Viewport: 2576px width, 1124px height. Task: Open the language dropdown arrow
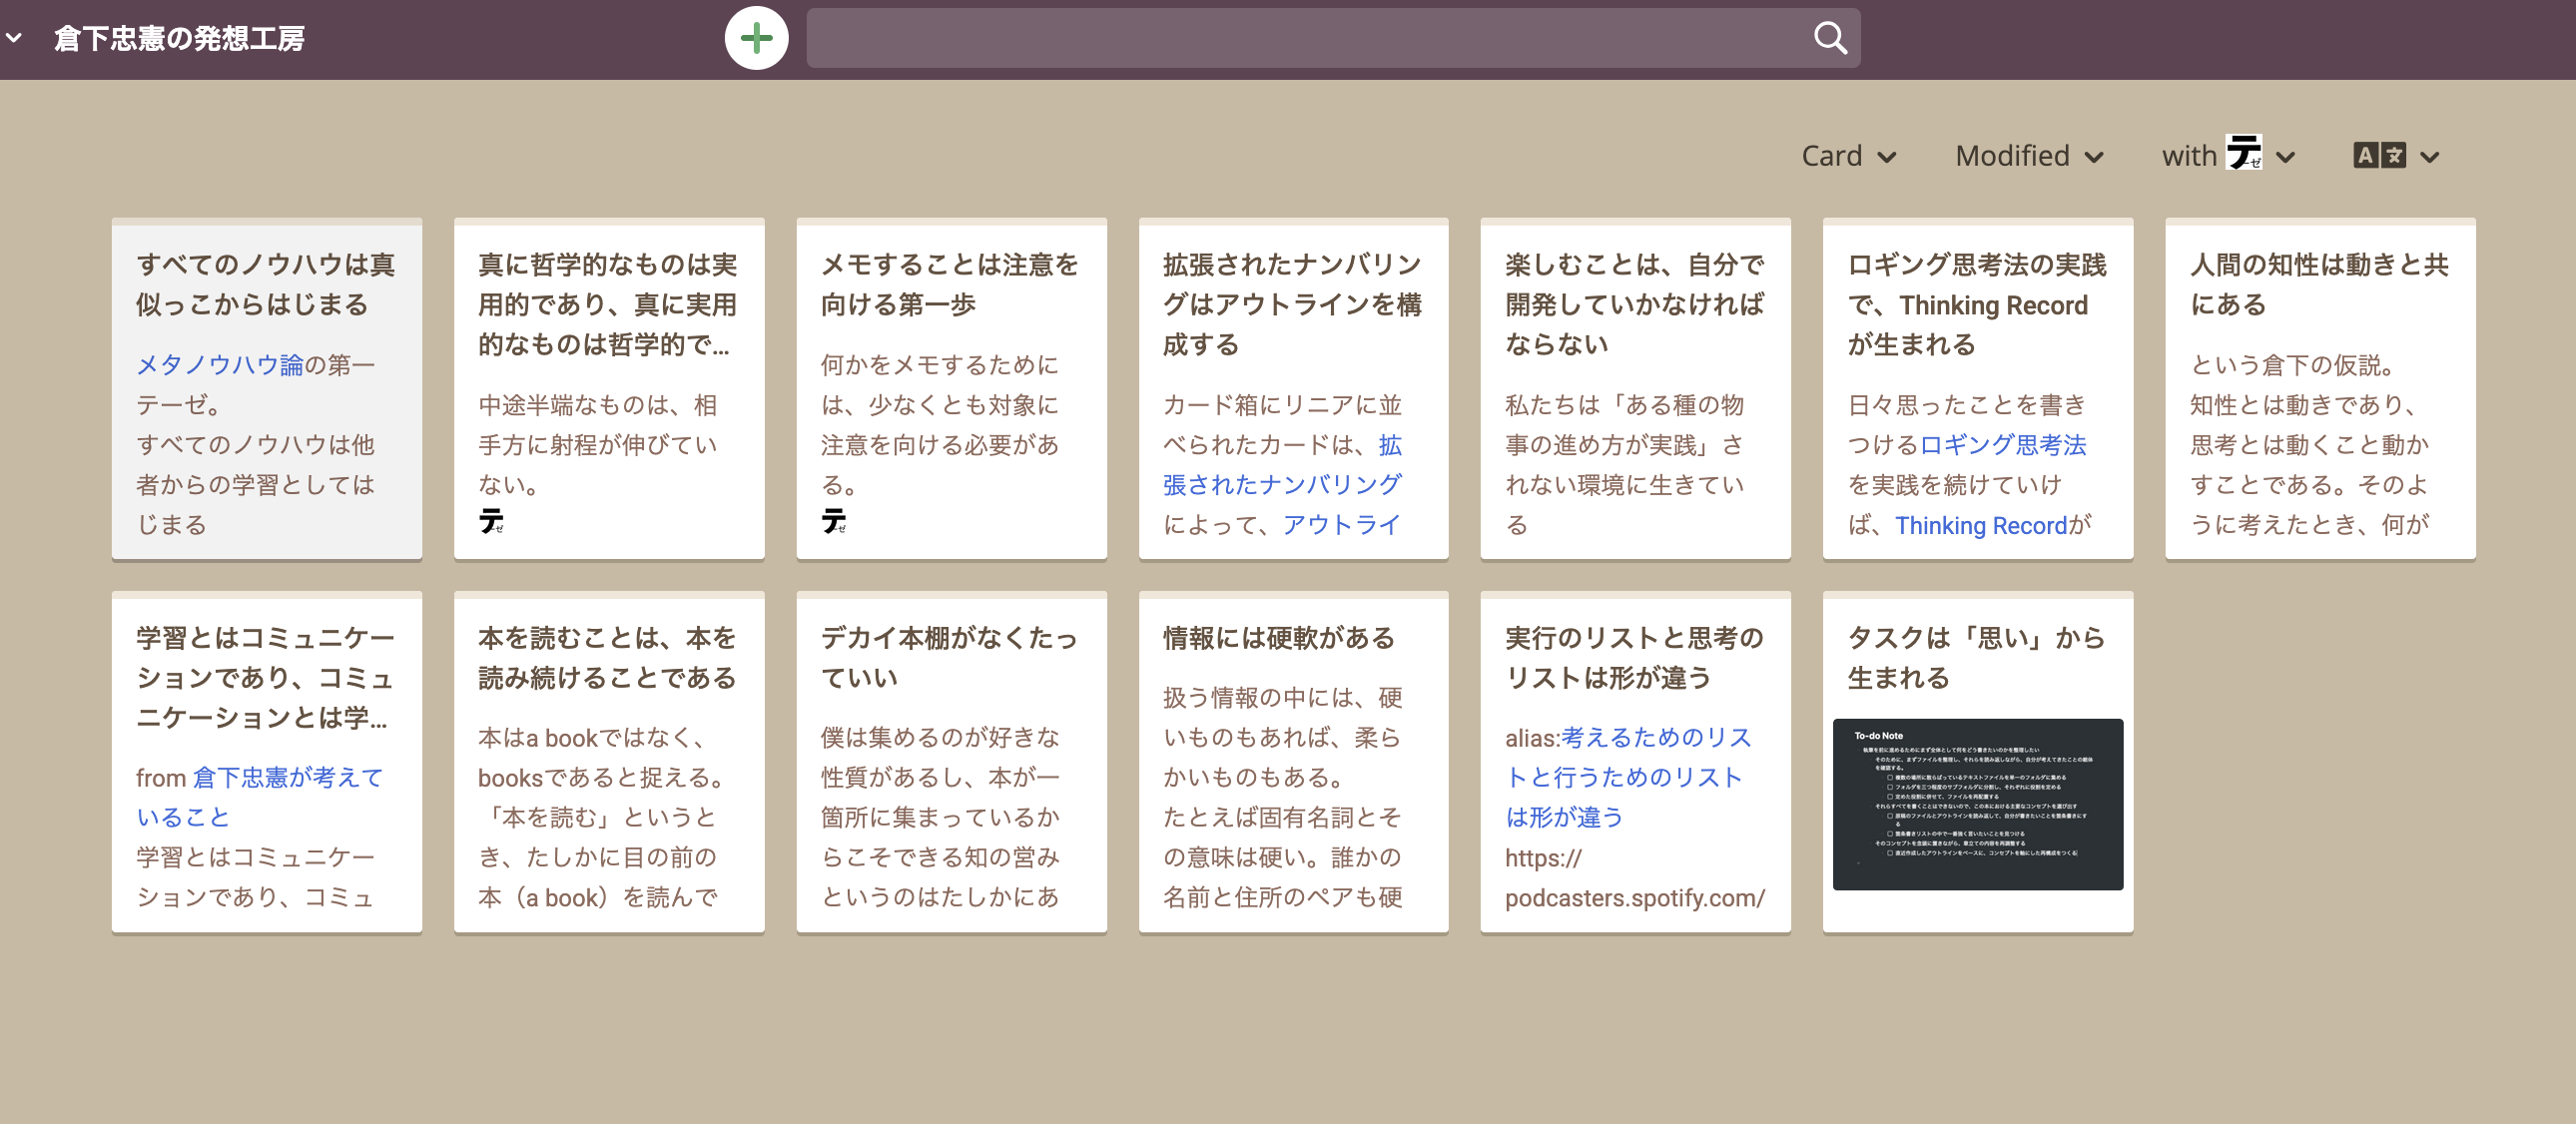(x=2430, y=157)
